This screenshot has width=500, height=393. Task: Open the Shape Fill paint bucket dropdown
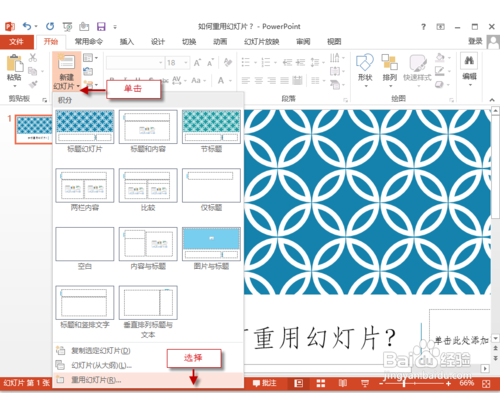pos(442,58)
